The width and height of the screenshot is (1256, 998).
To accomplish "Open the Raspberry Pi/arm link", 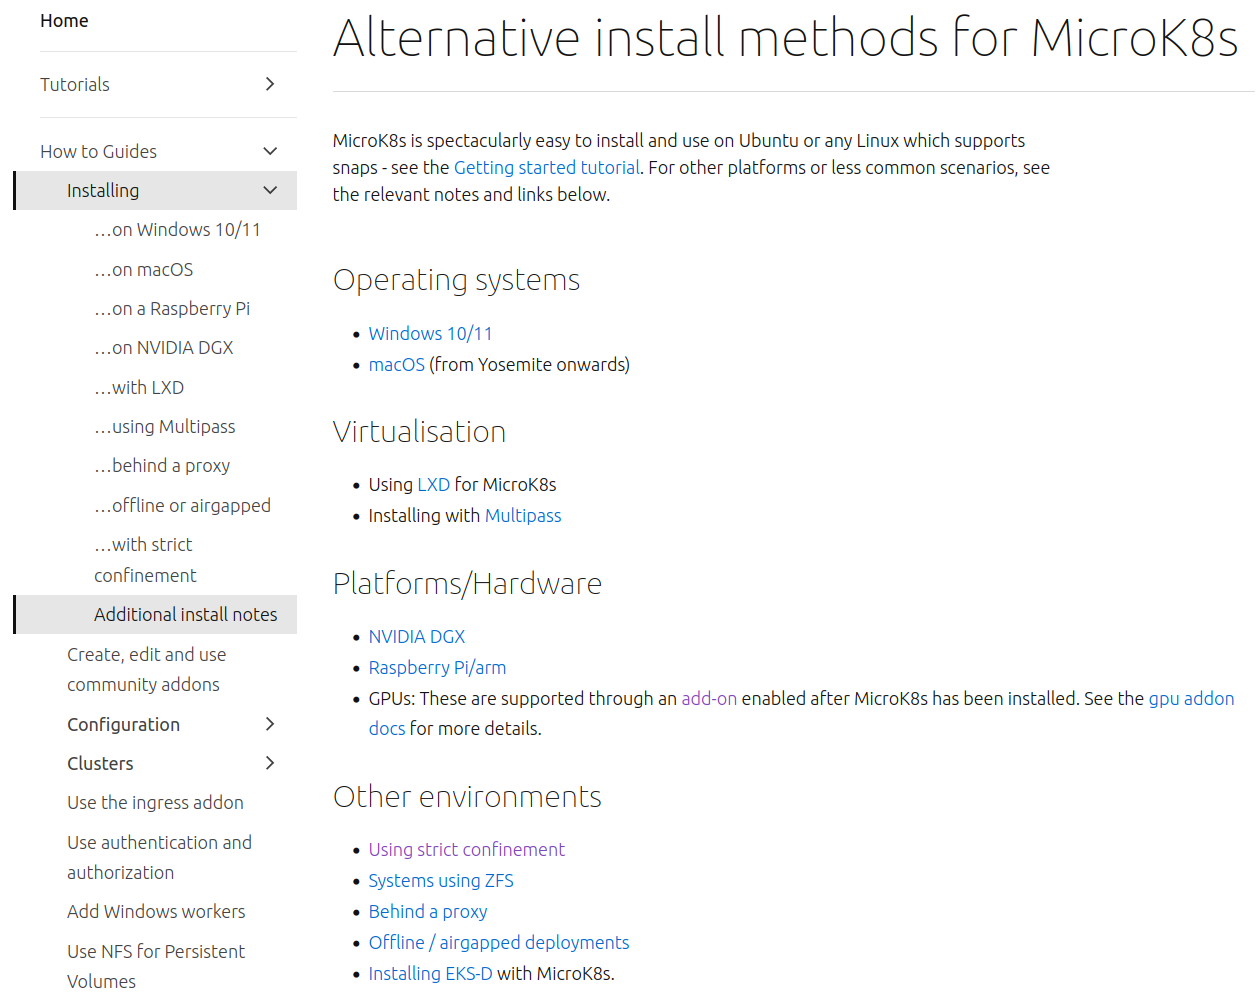I will (437, 667).
